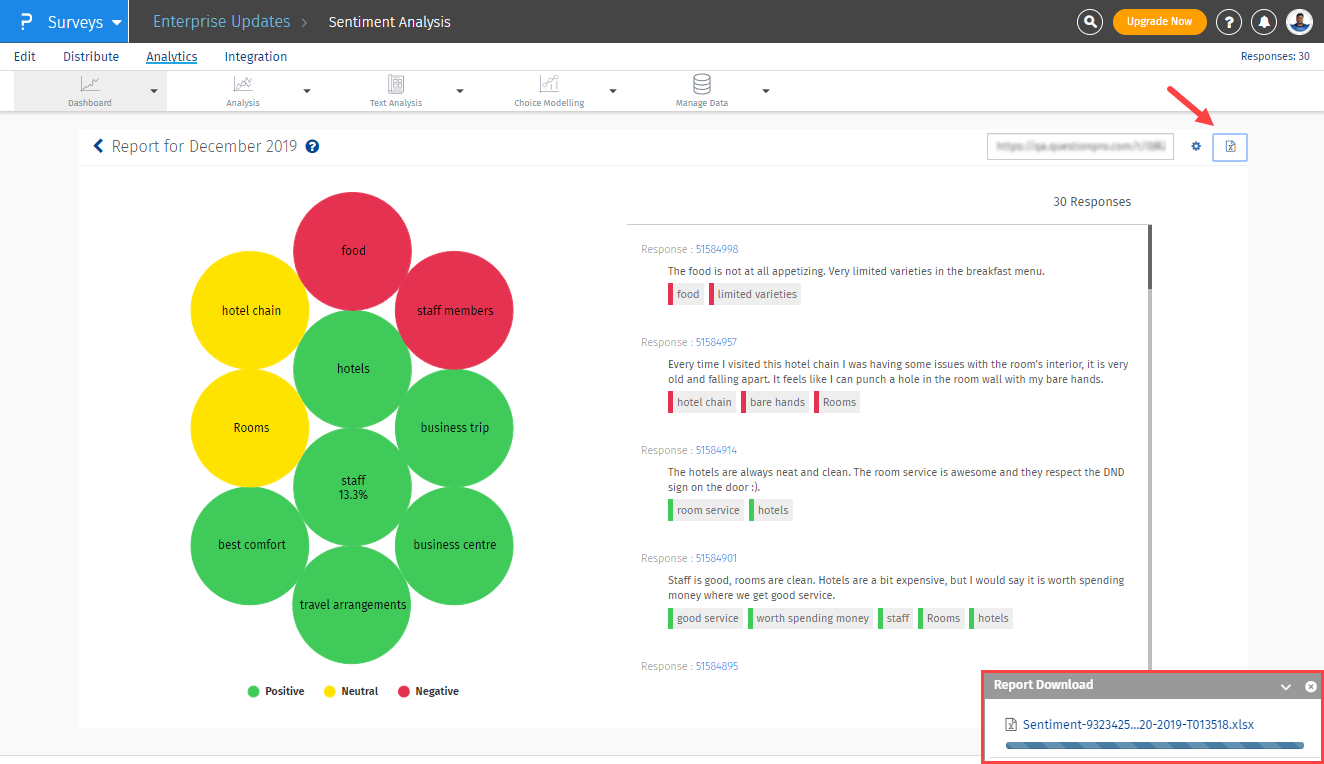Open response 51584998 link
1324x764 pixels.
pos(717,249)
